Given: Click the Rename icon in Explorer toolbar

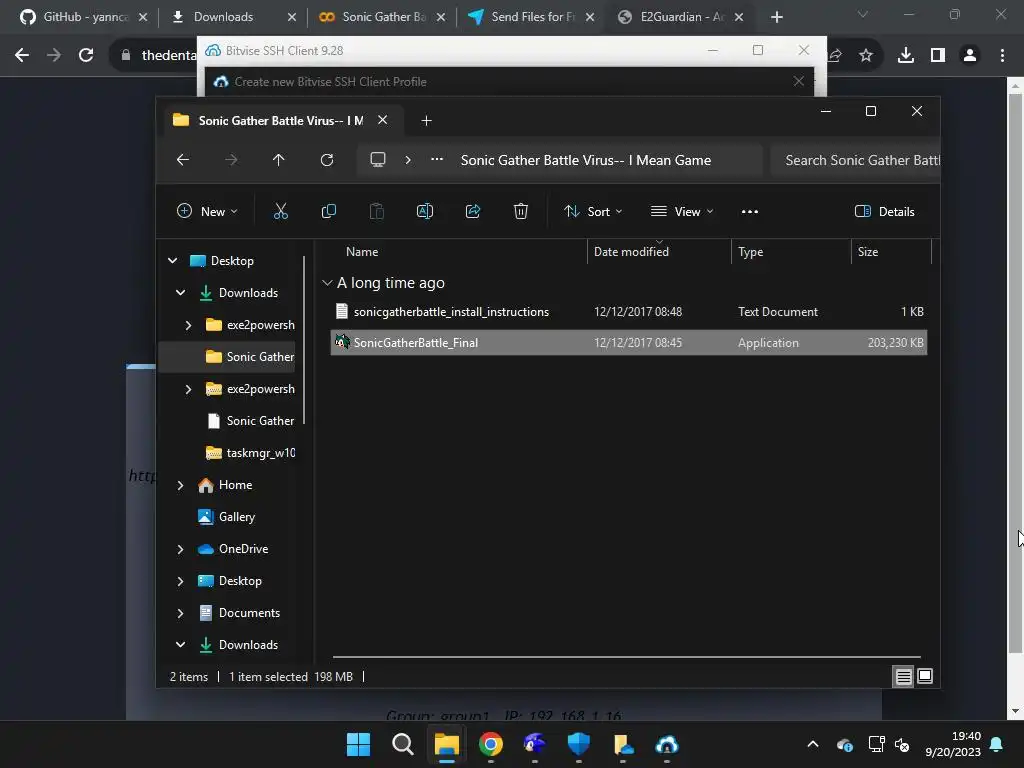Looking at the screenshot, I should (424, 212).
